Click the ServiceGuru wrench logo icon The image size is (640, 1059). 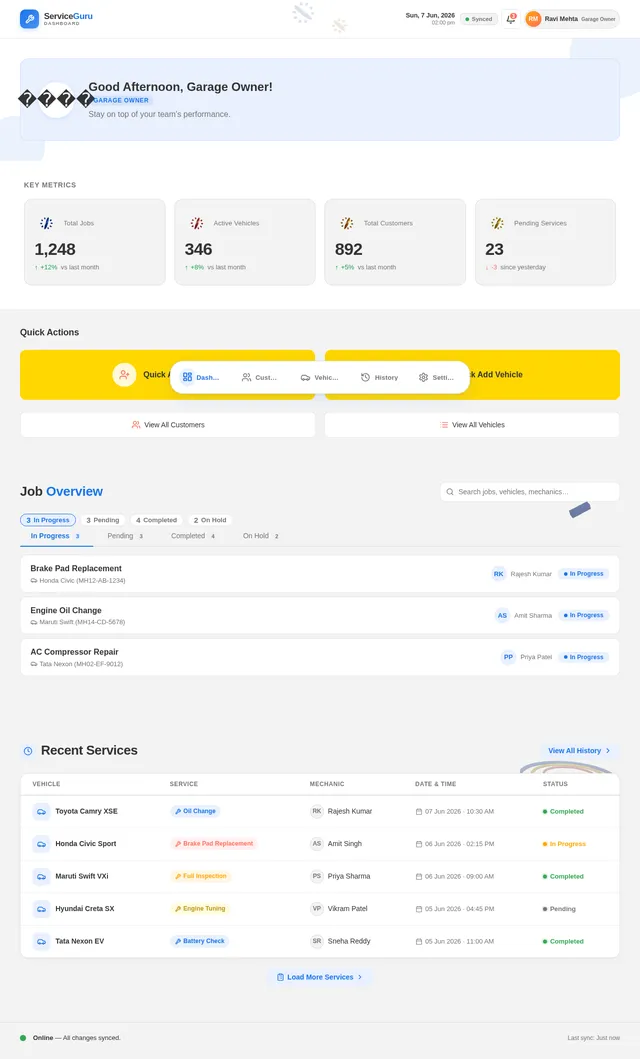[x=29, y=19]
